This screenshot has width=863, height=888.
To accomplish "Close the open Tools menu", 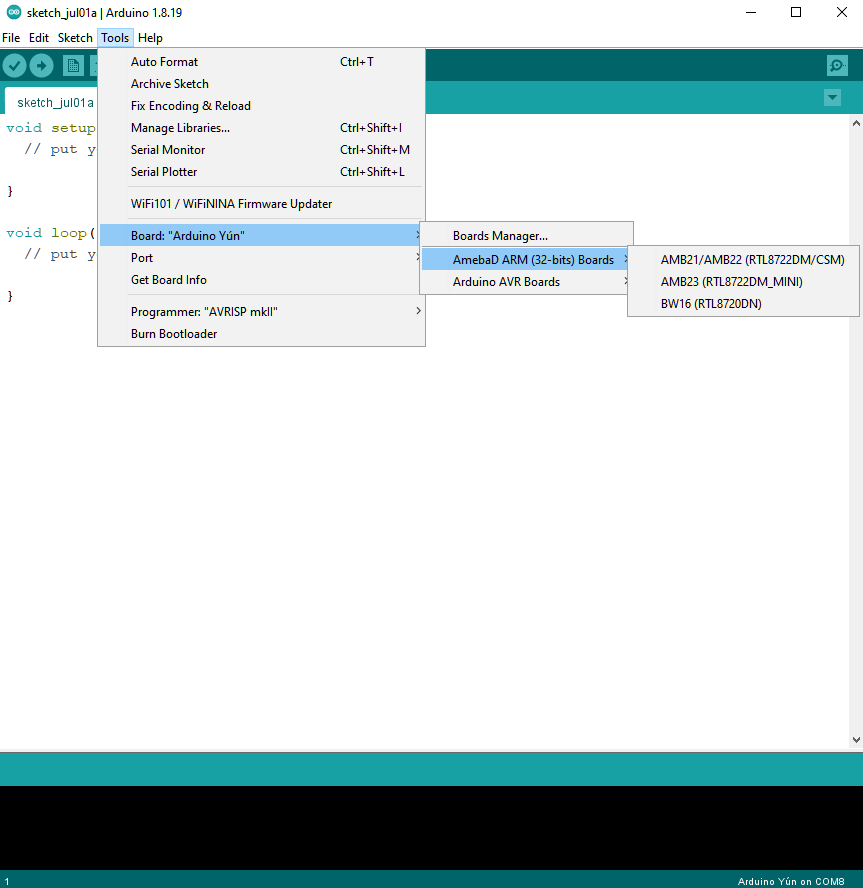I will click(x=115, y=38).
